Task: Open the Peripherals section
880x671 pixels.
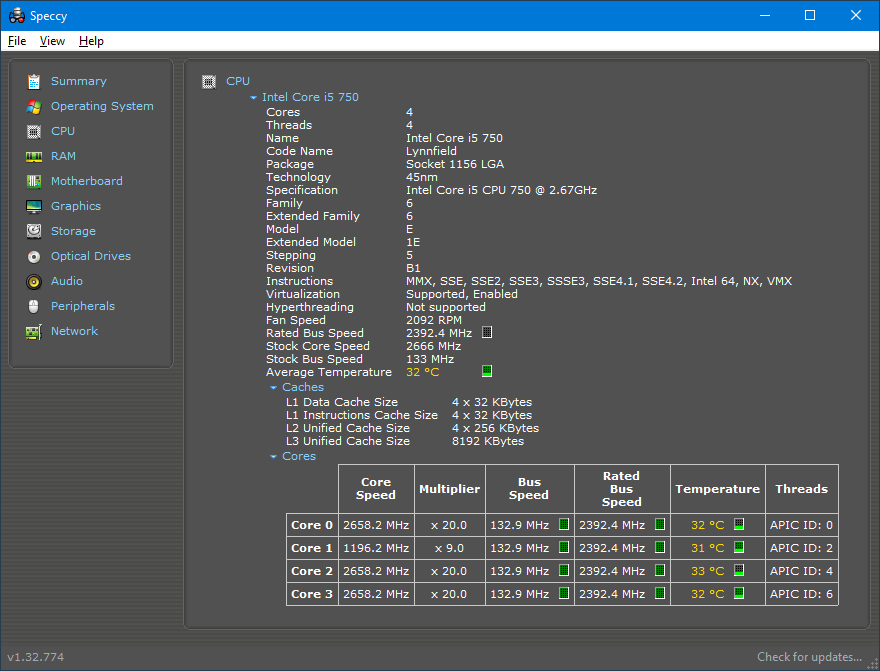Action: tap(82, 306)
